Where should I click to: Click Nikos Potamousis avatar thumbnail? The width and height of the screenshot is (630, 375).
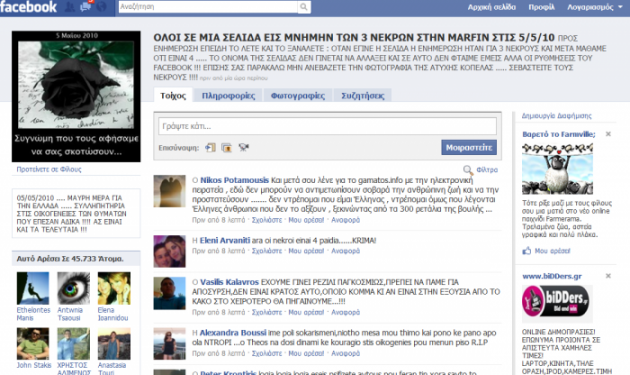pos(170,191)
